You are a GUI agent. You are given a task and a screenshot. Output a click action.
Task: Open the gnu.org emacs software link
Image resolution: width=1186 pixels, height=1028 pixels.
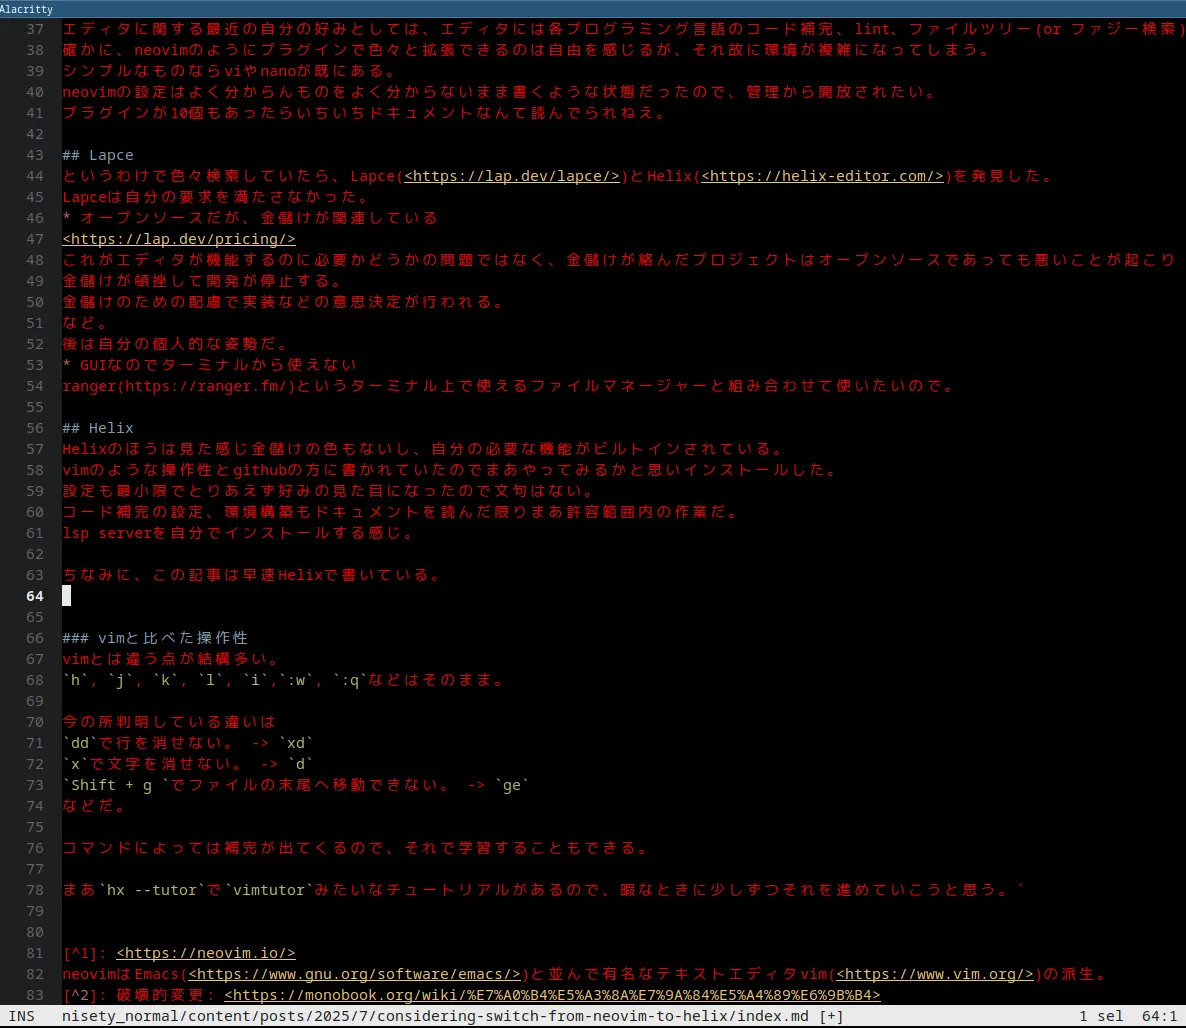pos(355,974)
